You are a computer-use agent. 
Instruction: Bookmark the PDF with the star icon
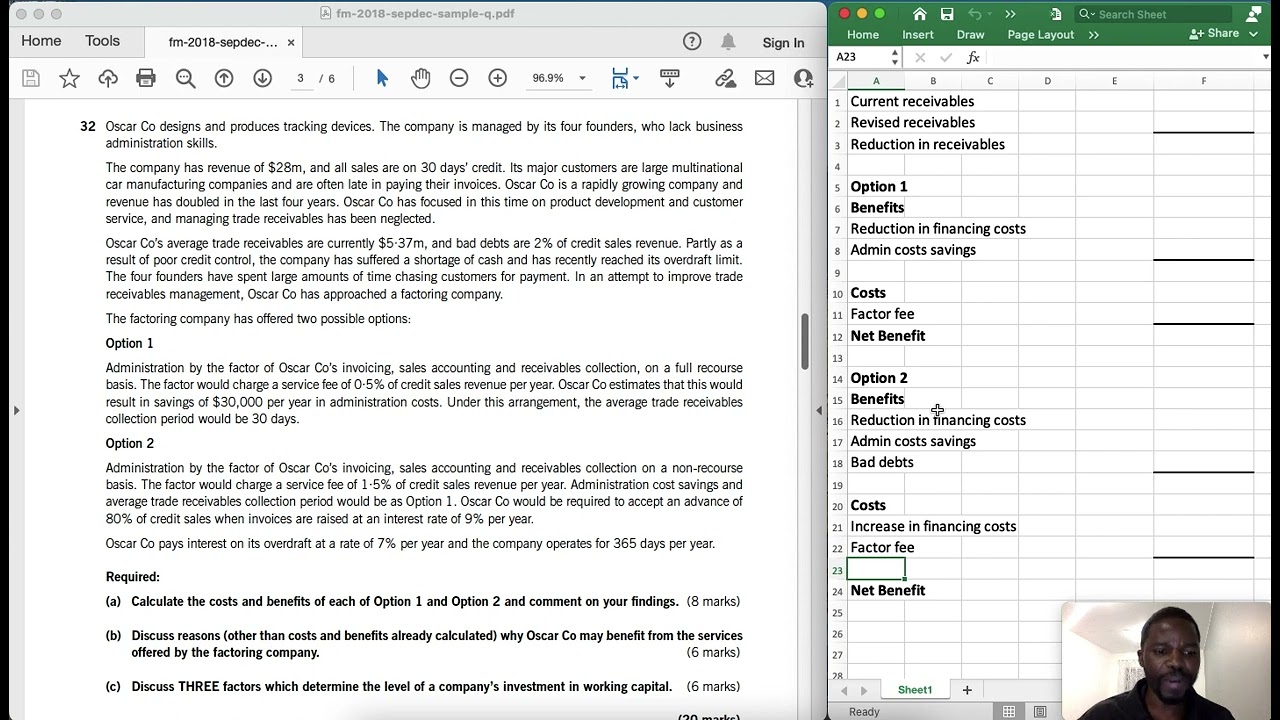[69, 78]
